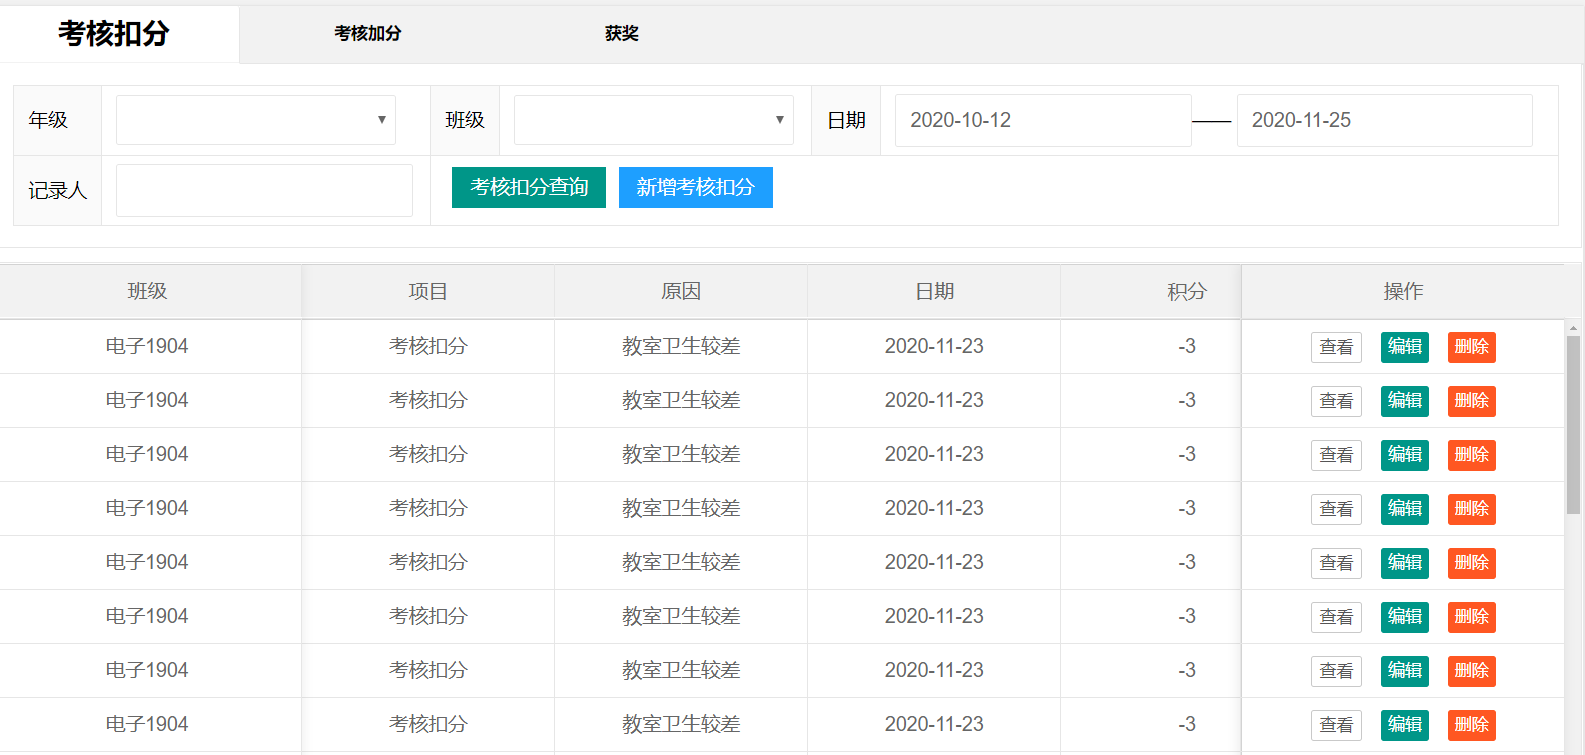The image size is (1585, 755).
Task: Click 查看 in the third table row
Action: [1336, 455]
